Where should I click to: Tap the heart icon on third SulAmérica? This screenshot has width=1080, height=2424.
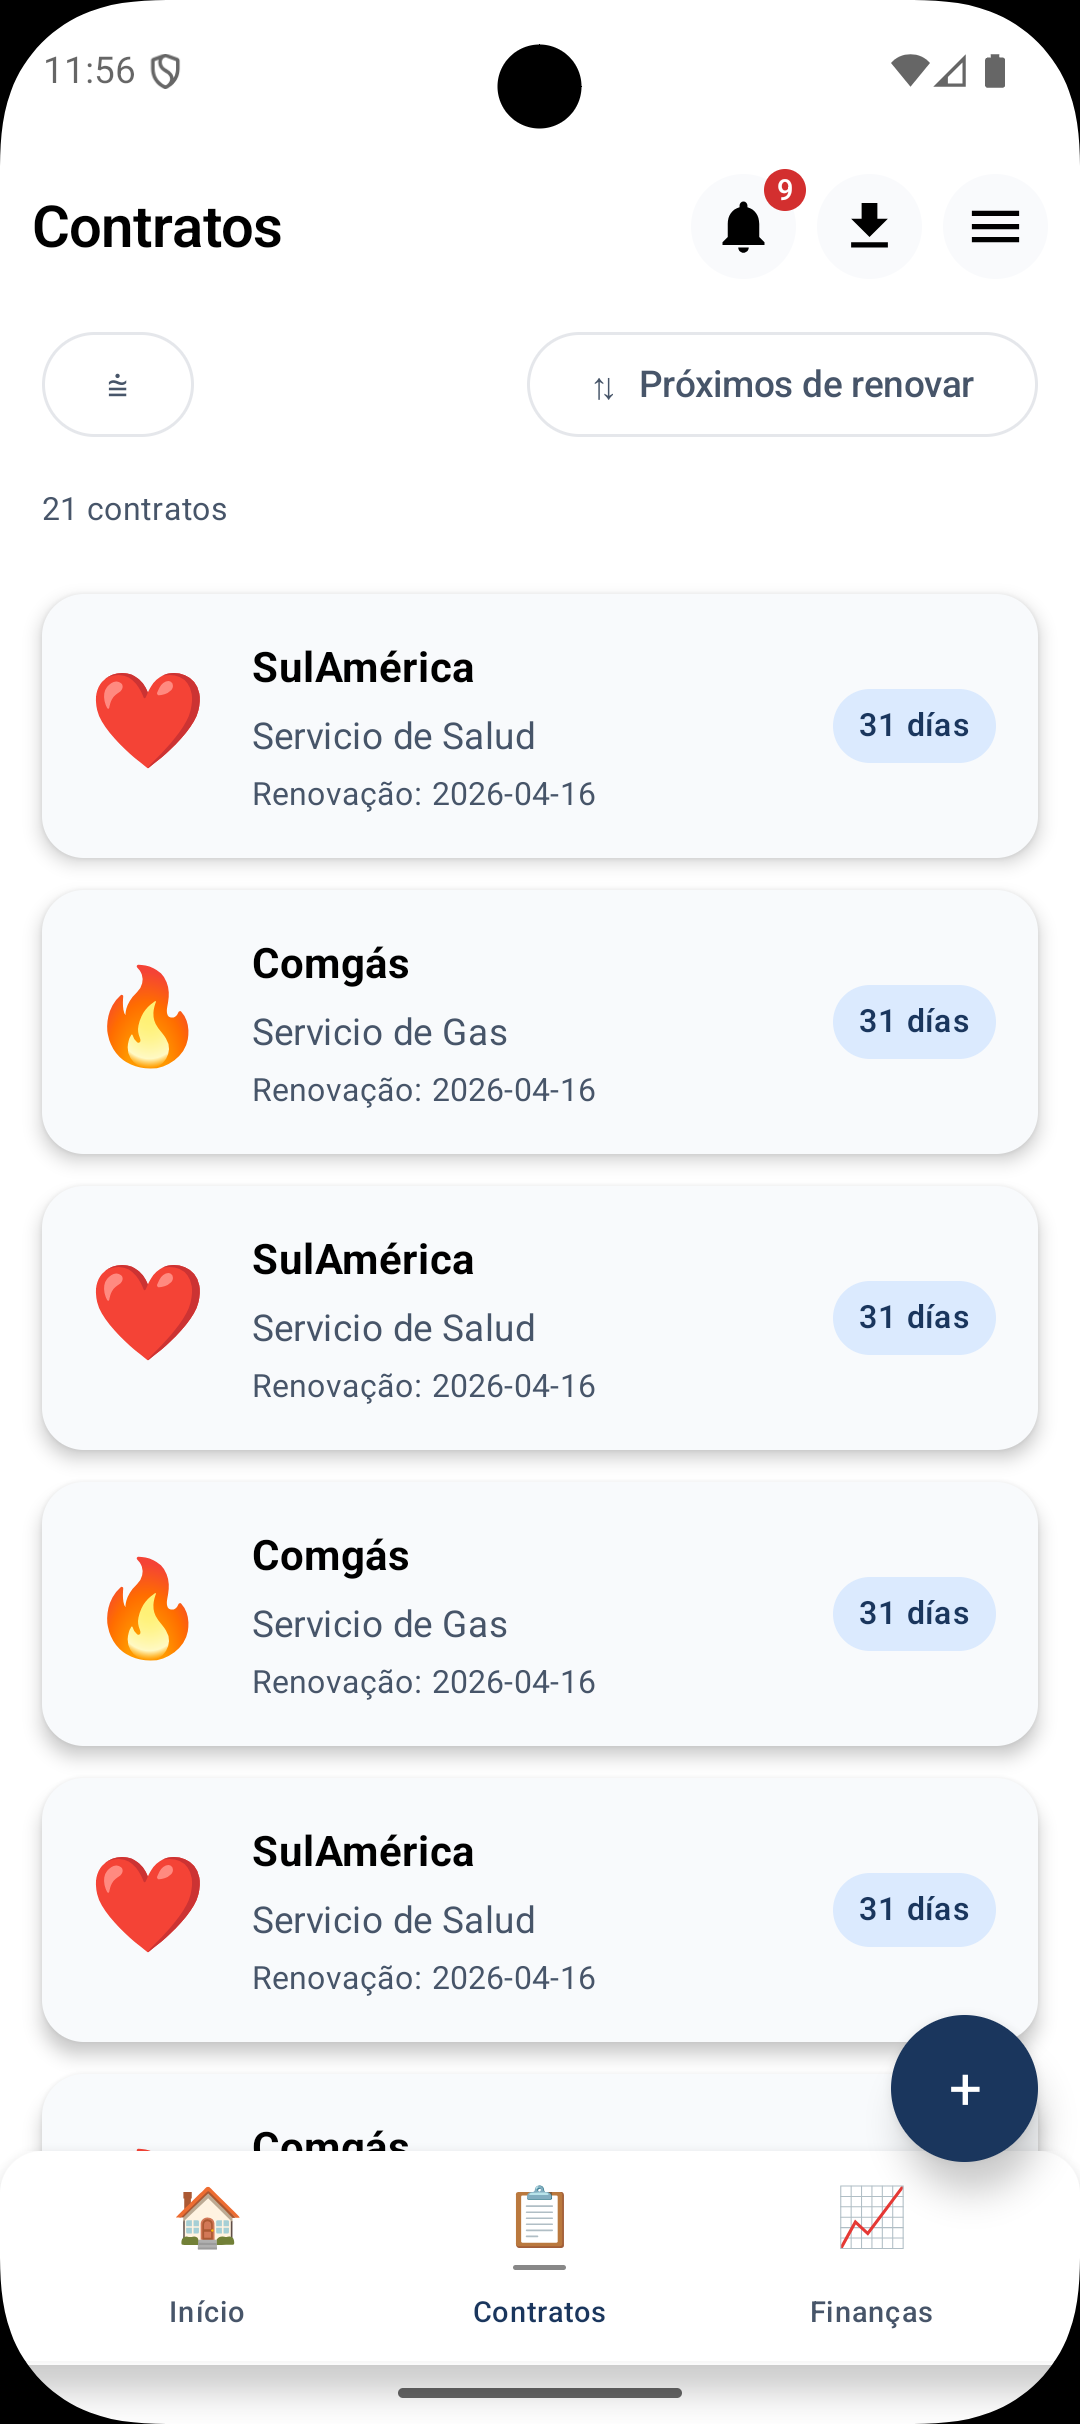click(148, 1904)
